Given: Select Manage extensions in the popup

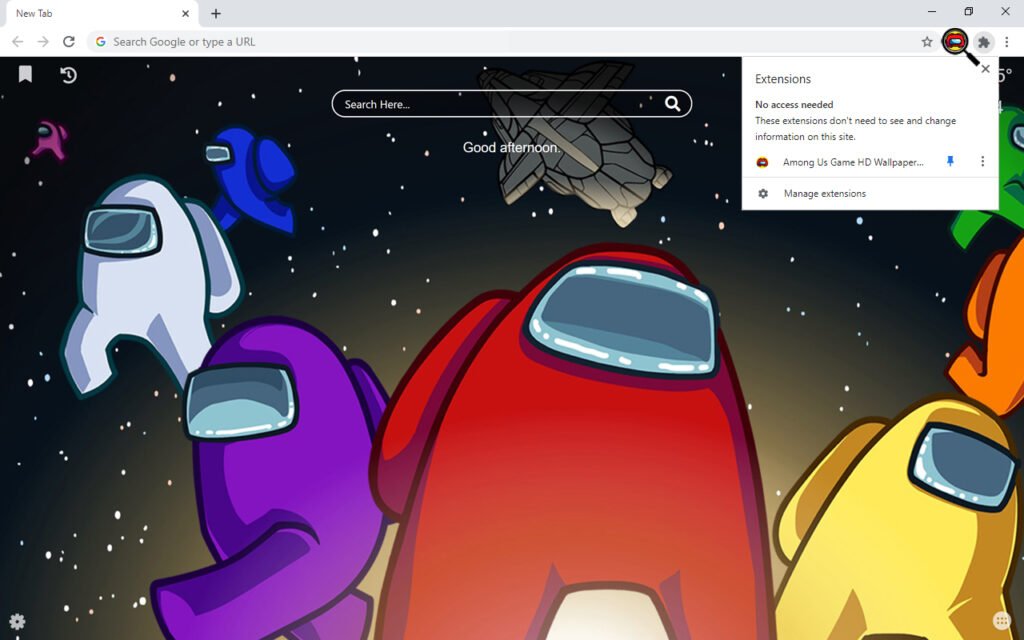Looking at the screenshot, I should [824, 194].
